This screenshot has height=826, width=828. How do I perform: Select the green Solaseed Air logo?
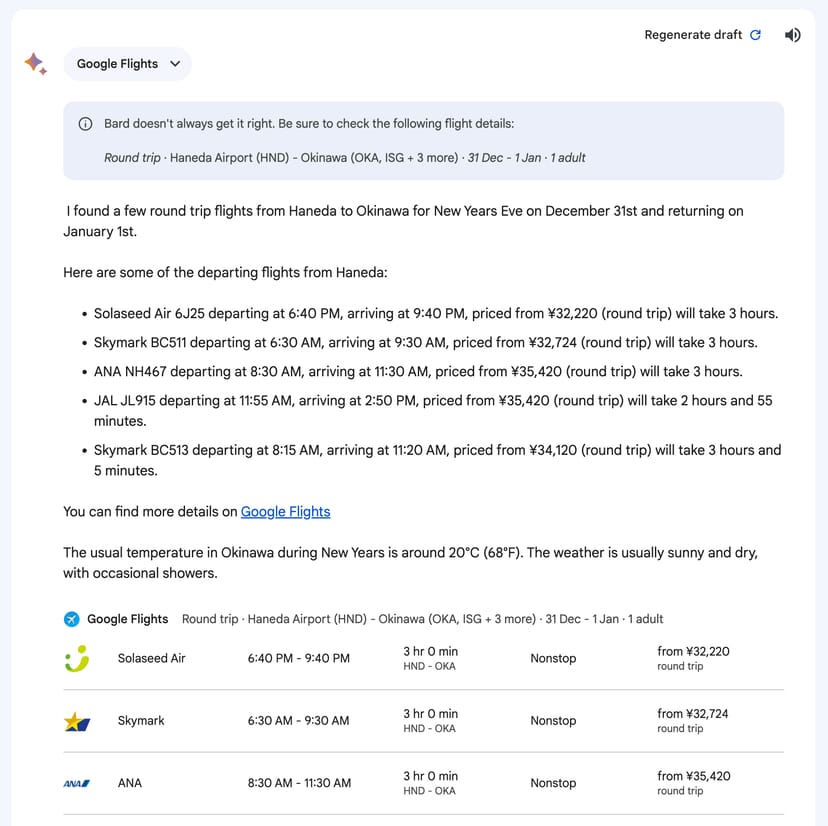click(76, 658)
